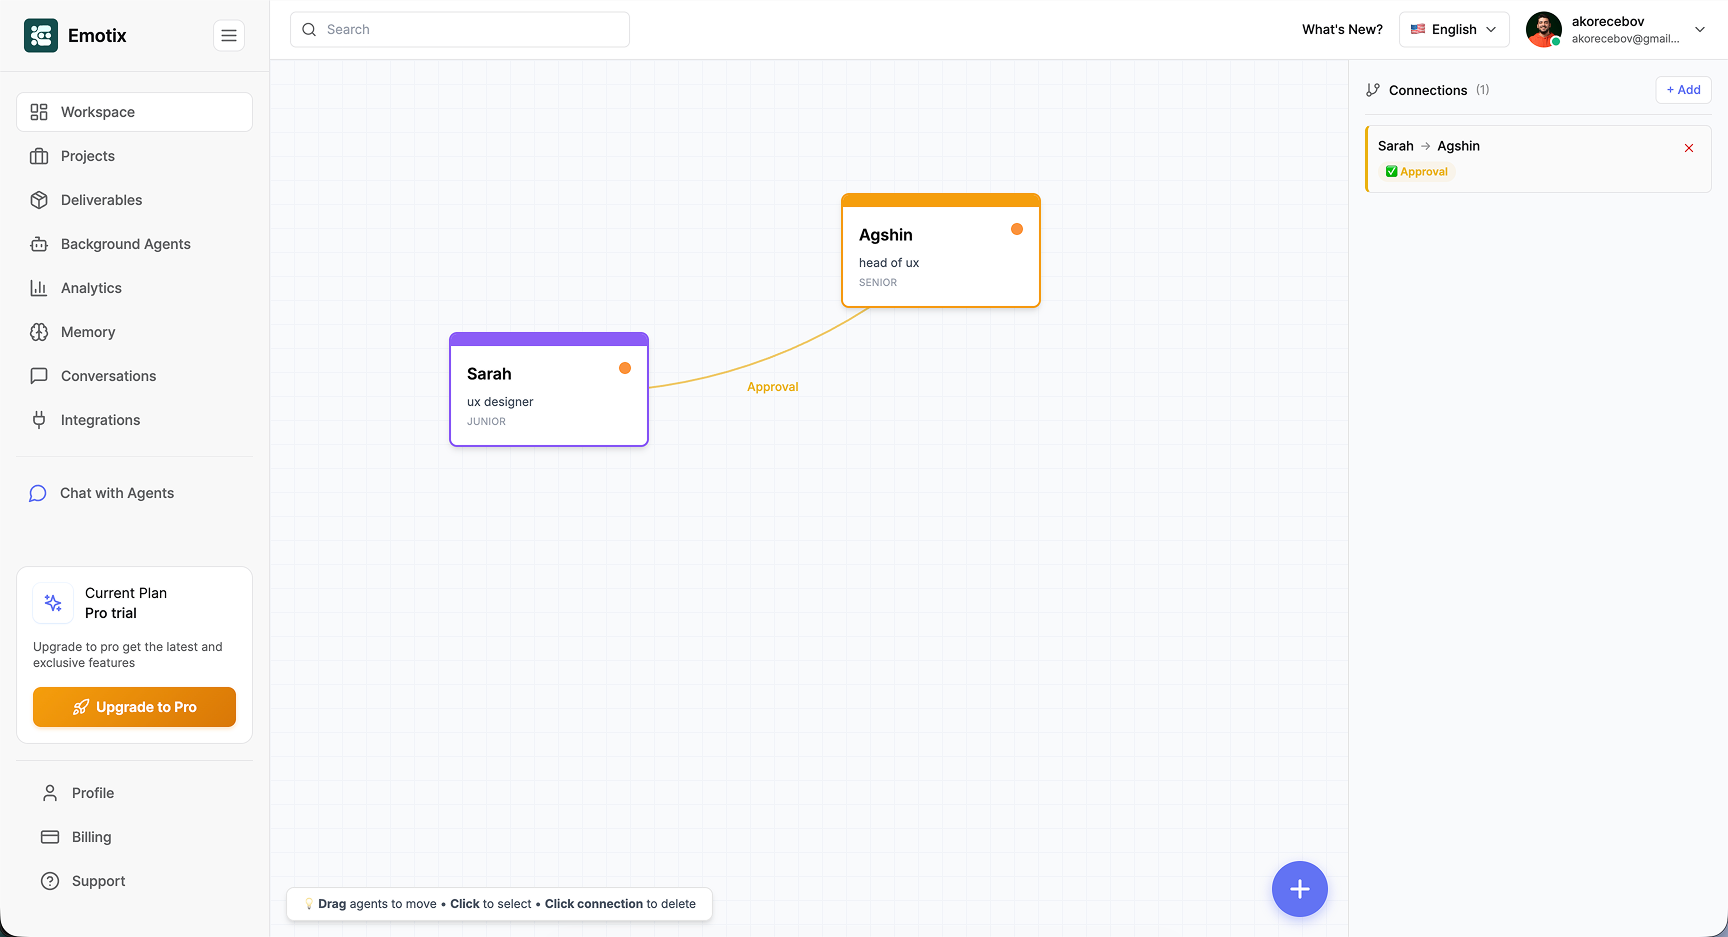The width and height of the screenshot is (1728, 937).
Task: Click the floating plus button to add an agent
Action: [1299, 889]
